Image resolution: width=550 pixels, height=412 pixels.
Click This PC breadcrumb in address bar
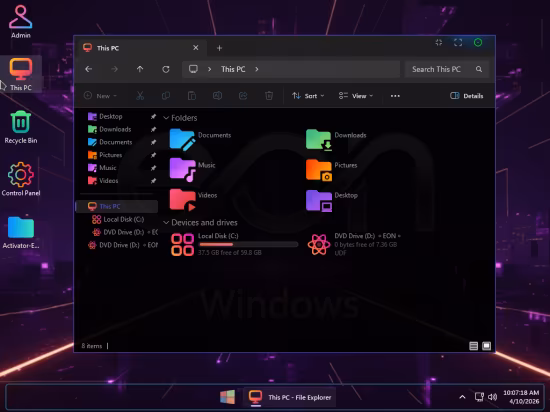coord(233,69)
